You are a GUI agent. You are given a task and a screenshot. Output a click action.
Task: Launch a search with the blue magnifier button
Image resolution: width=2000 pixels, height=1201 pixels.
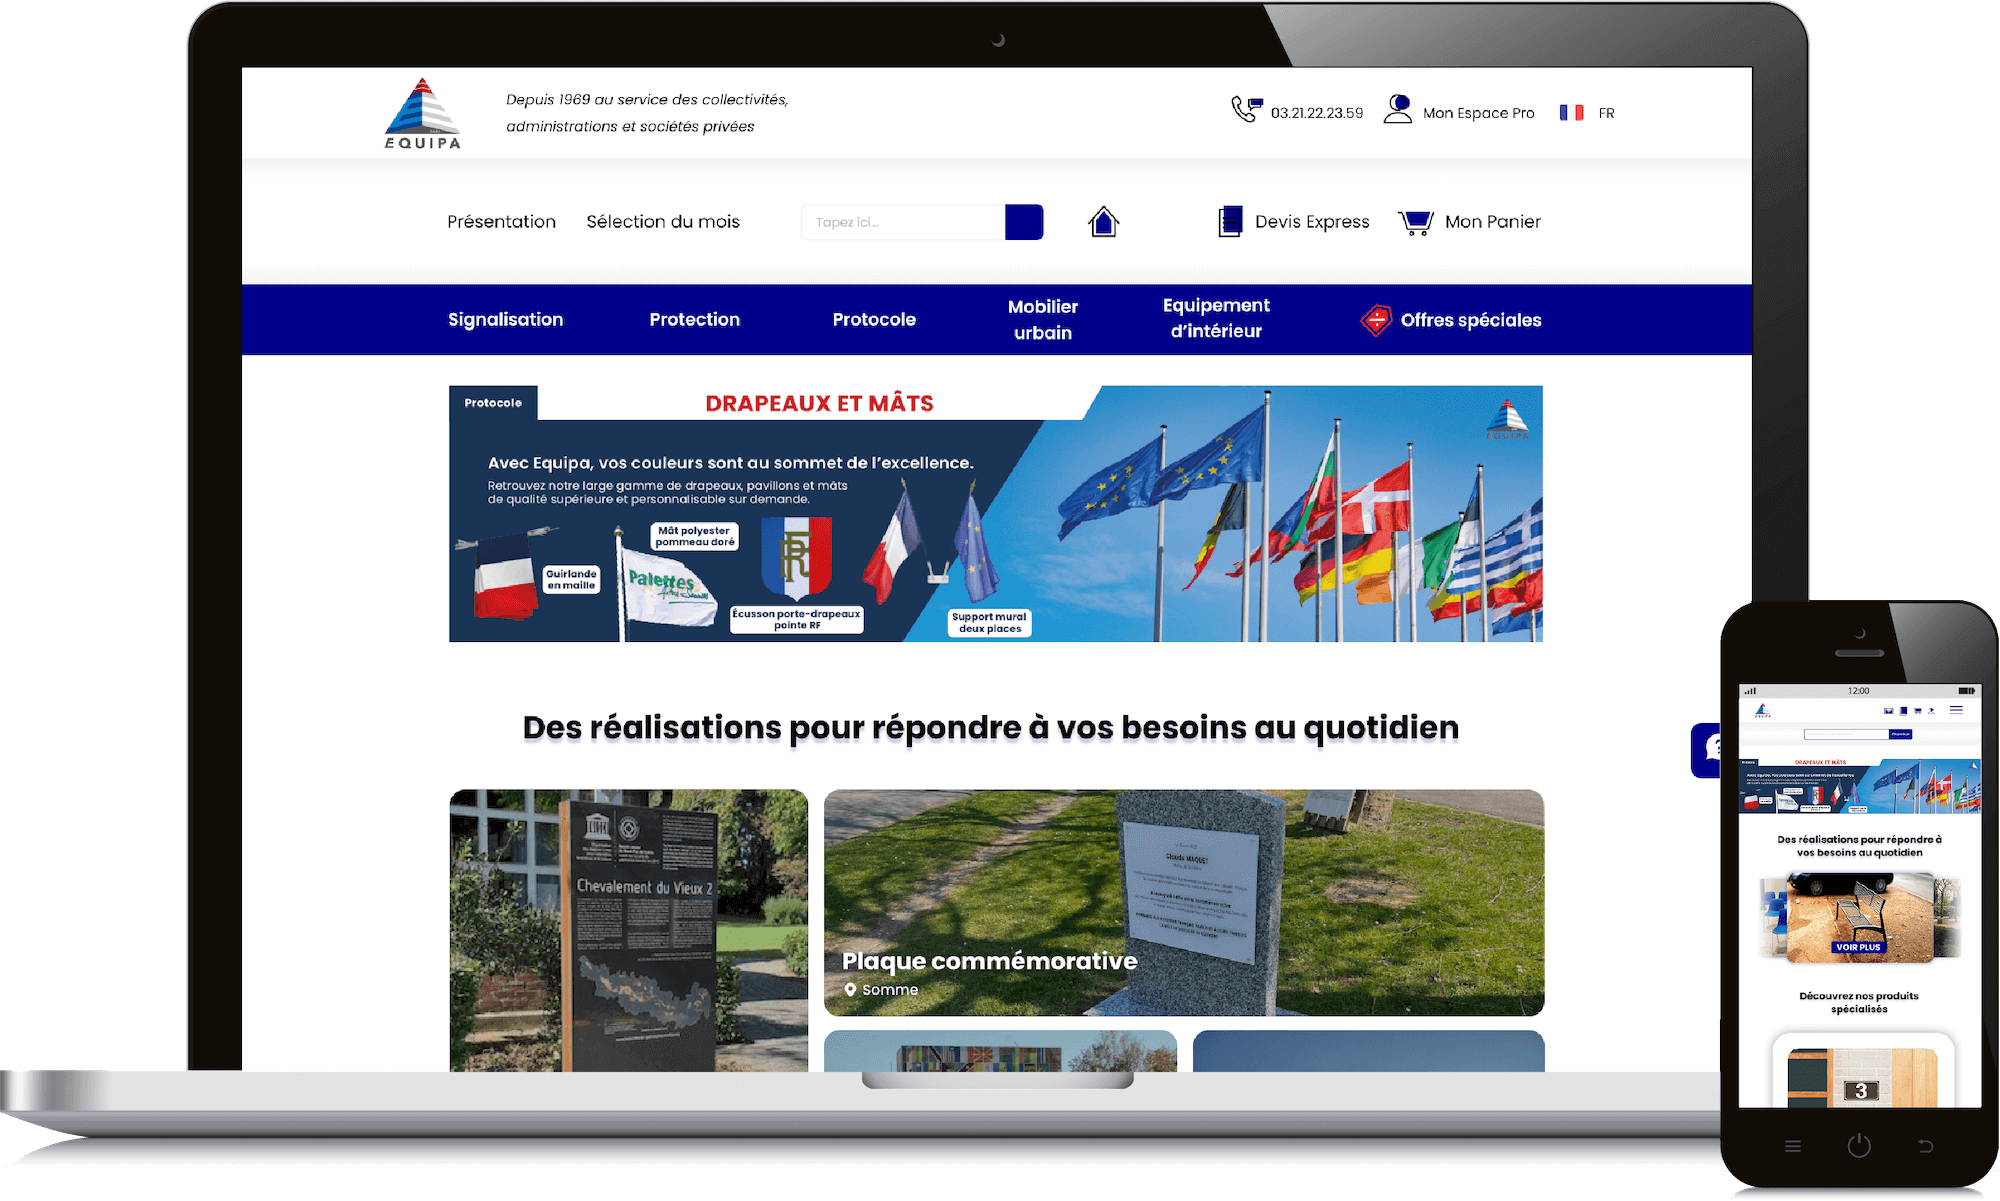[1024, 221]
